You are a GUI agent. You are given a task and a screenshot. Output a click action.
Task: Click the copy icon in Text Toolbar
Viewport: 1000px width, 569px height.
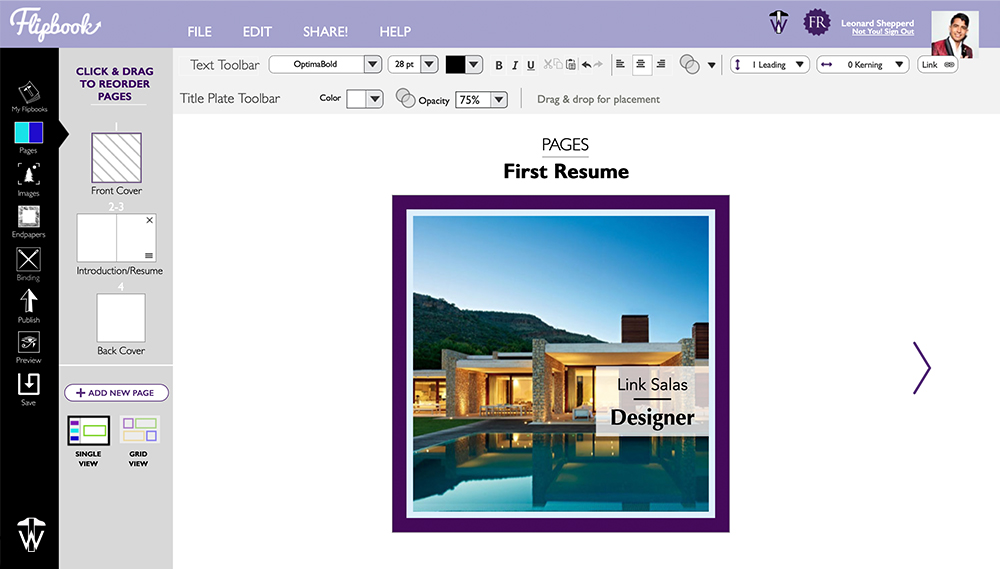coord(558,64)
